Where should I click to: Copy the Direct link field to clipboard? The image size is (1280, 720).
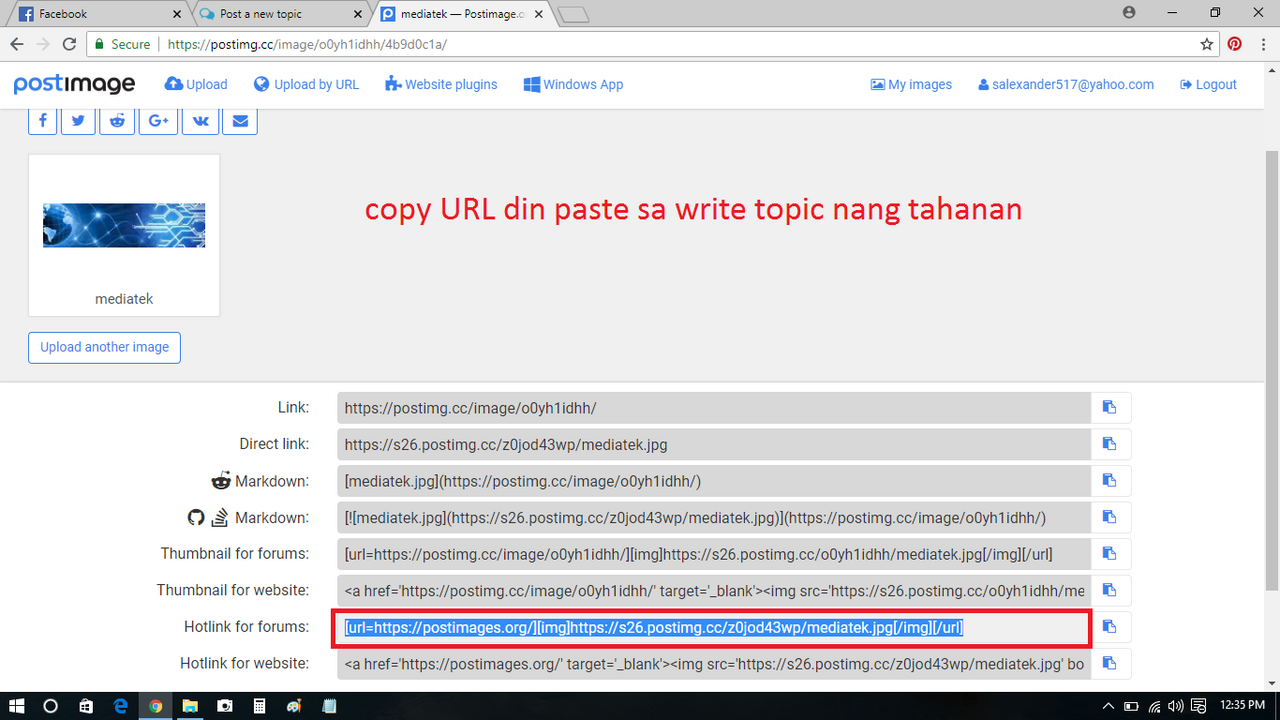[x=1110, y=444]
